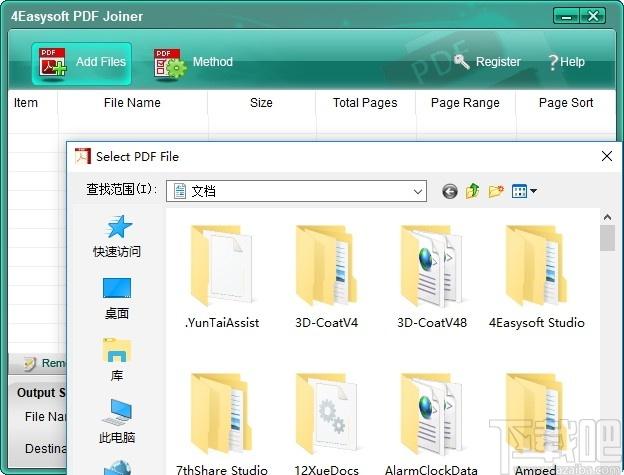The height and width of the screenshot is (475, 624).
Task: Select the 12XueDocs folder
Action: pyautogui.click(x=326, y=424)
